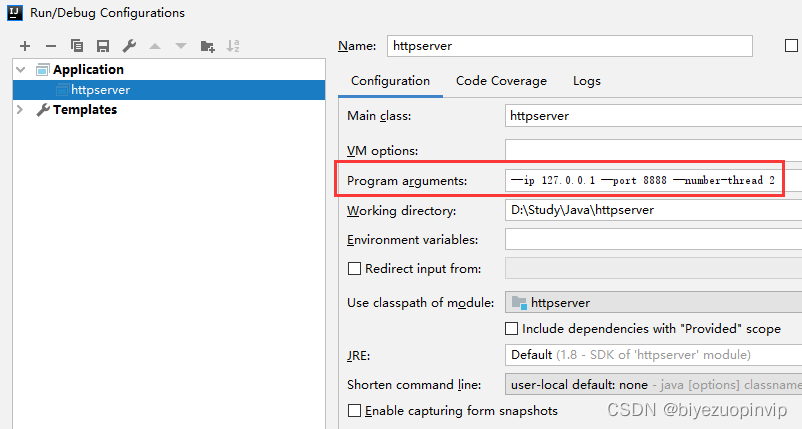
Task: Remove configuration with the minus icon
Action: [x=51, y=46]
